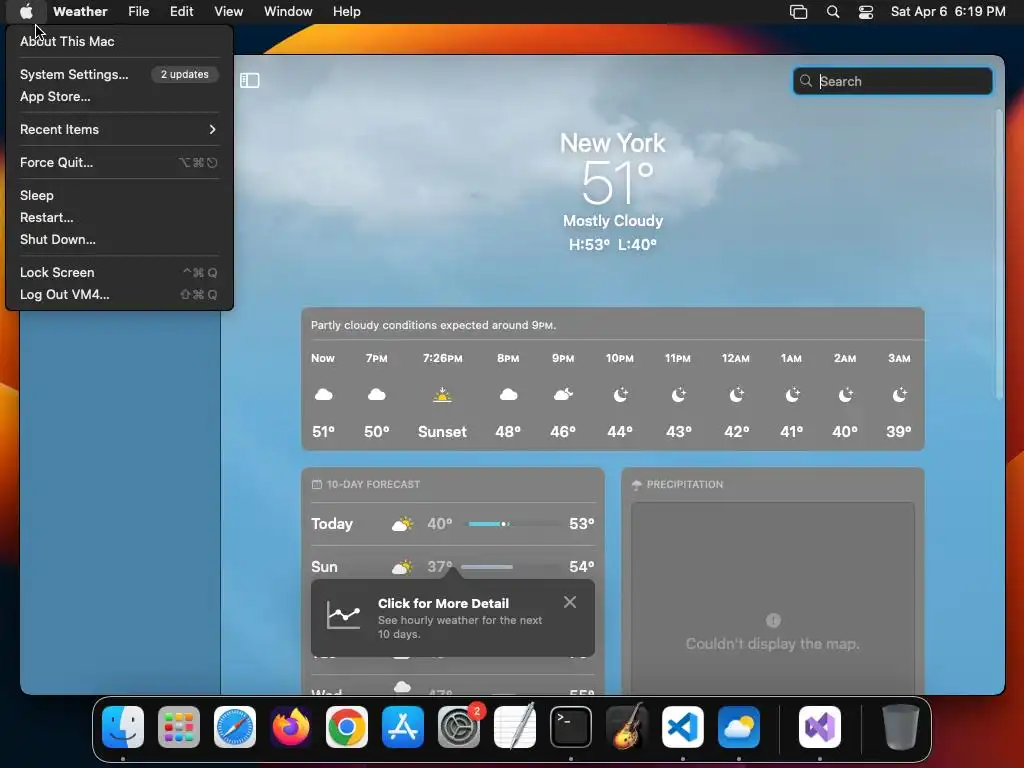Open System Settings from Apple menu

pos(120,74)
